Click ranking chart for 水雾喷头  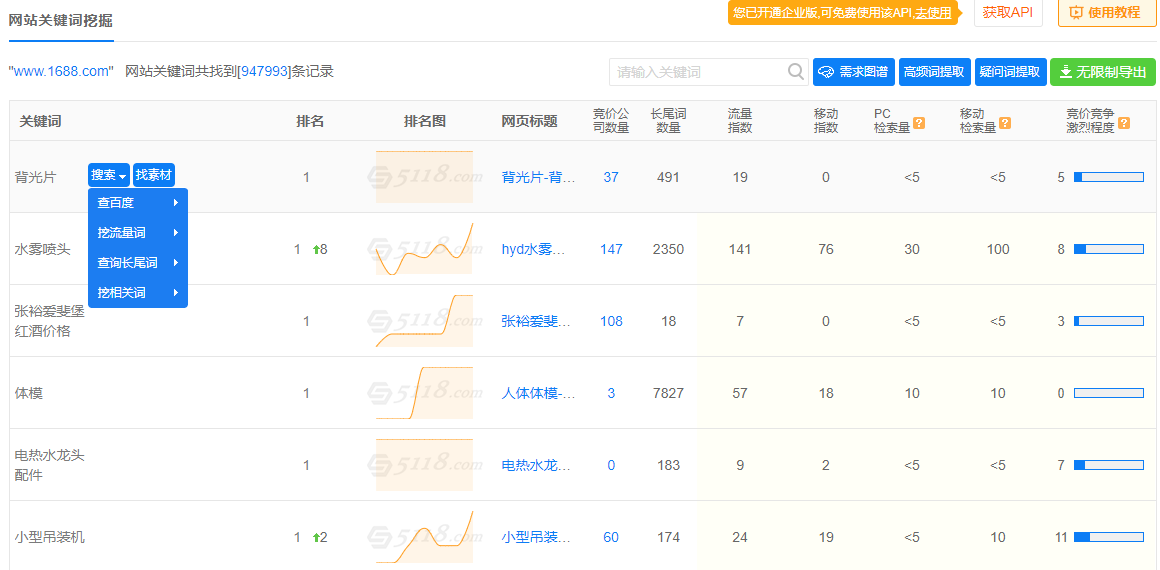pyautogui.click(x=424, y=249)
